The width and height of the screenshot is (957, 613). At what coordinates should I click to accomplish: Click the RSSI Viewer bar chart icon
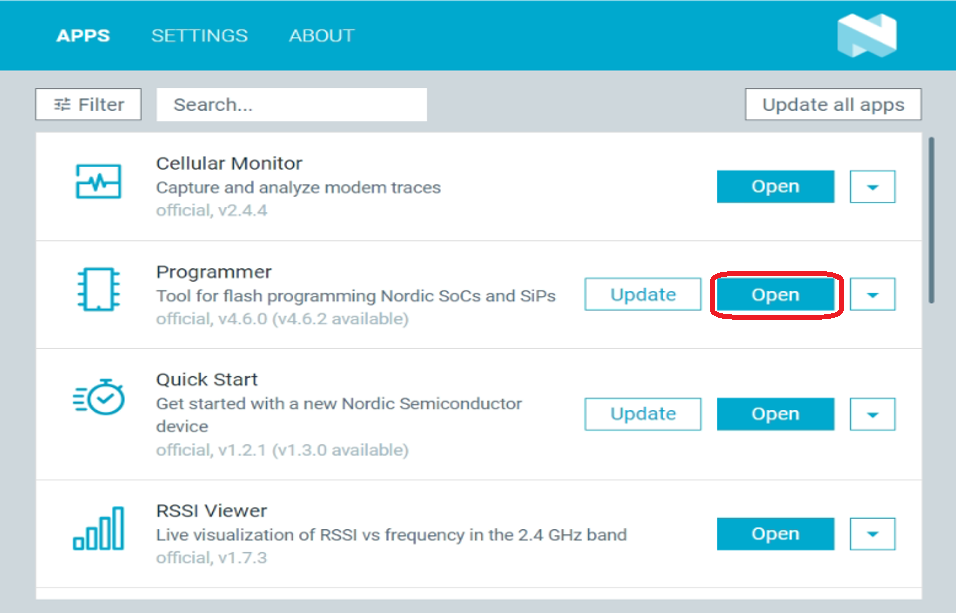(98, 529)
